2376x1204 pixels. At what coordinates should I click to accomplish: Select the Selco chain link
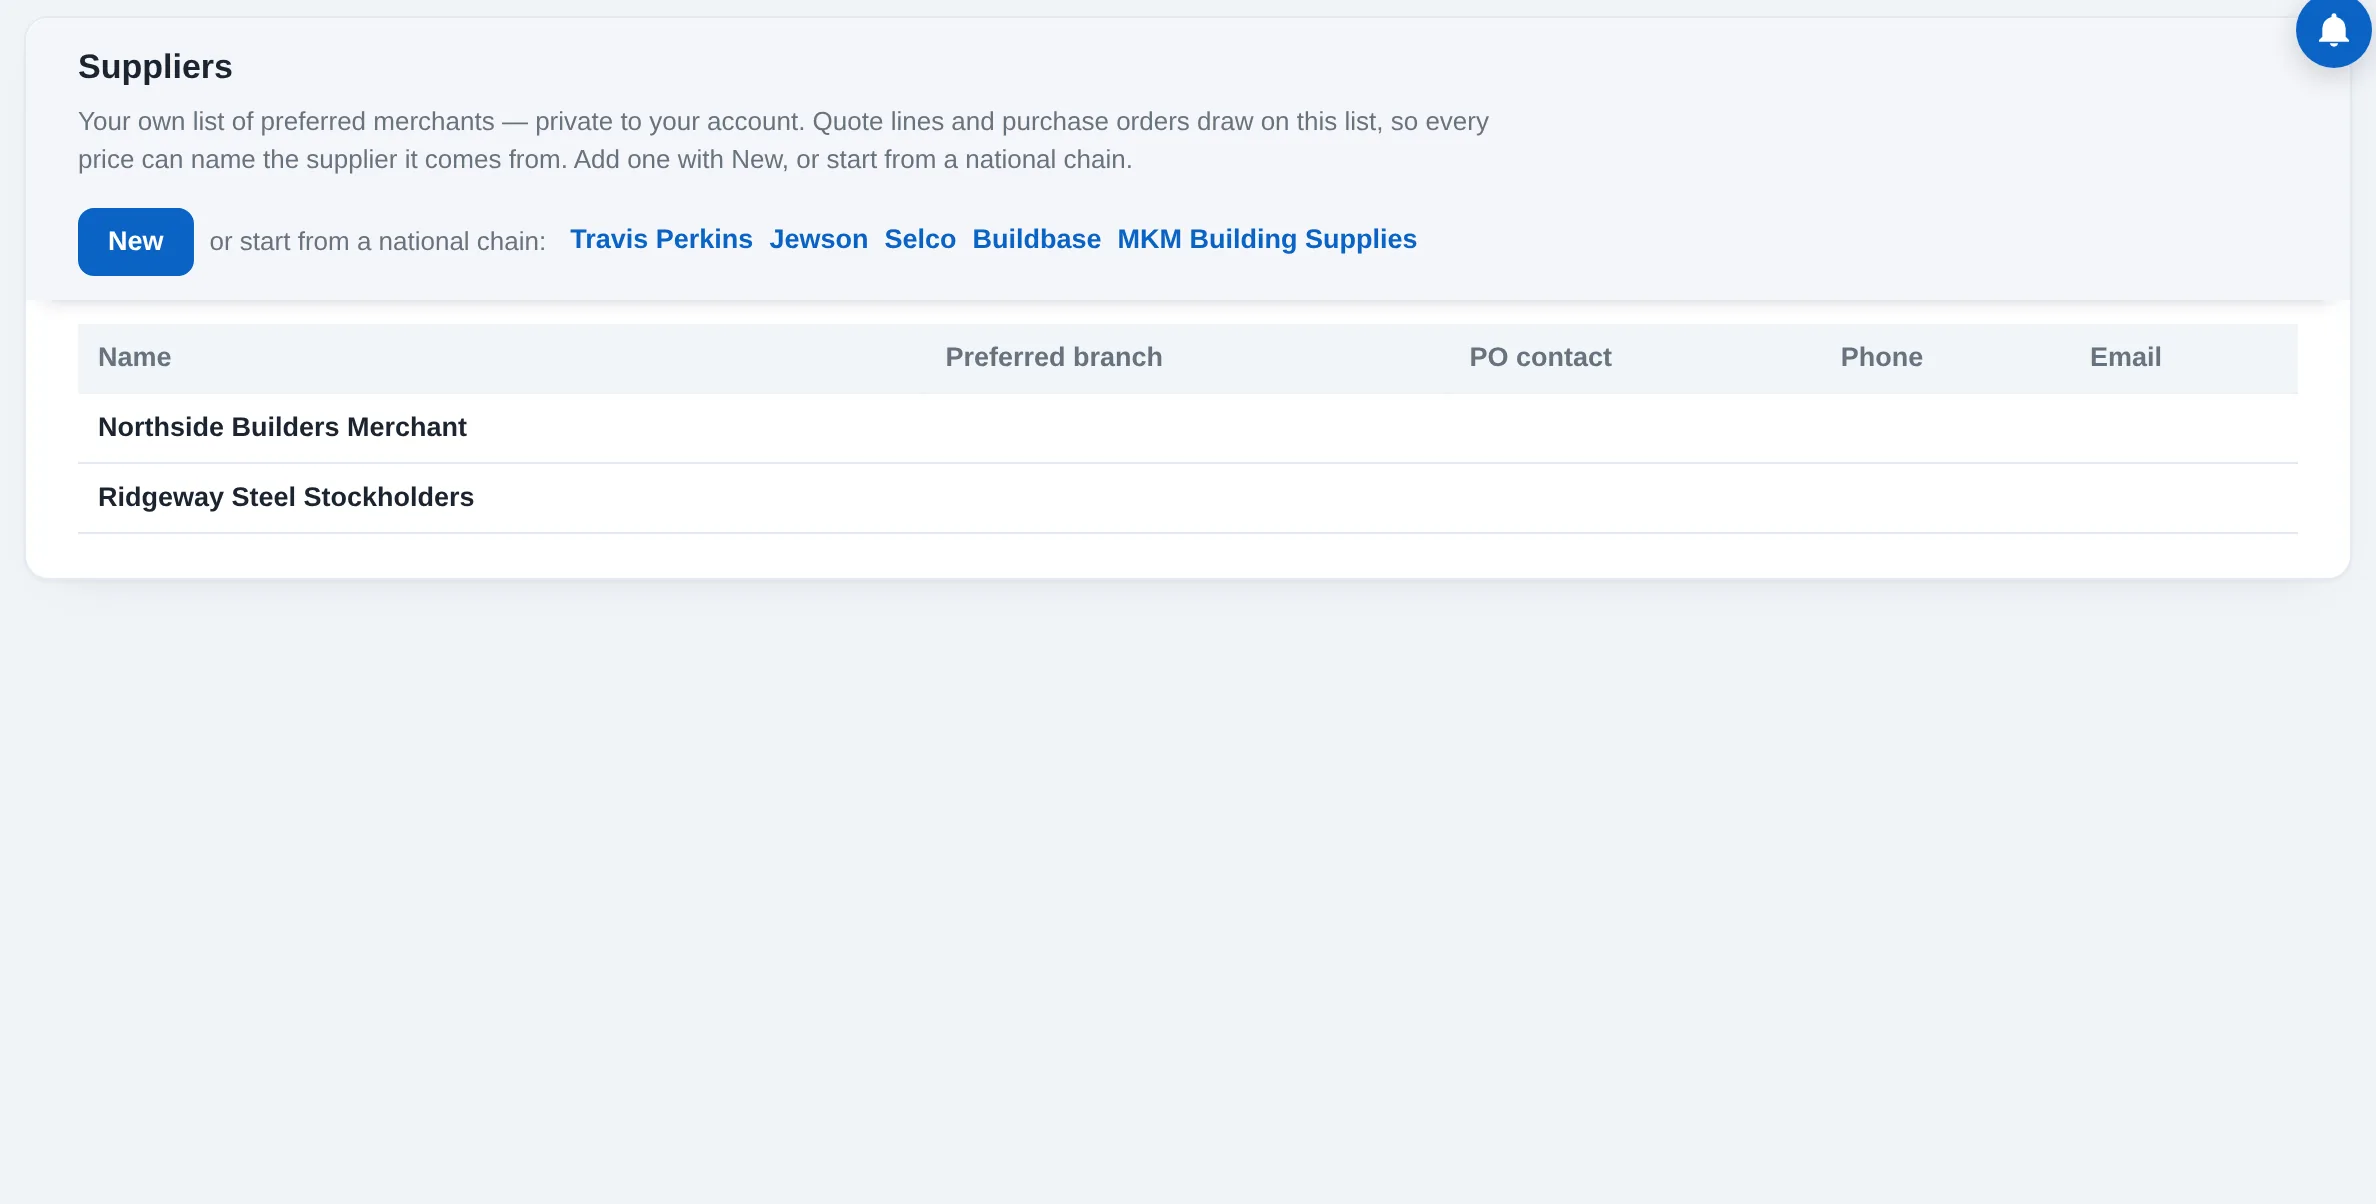click(920, 240)
